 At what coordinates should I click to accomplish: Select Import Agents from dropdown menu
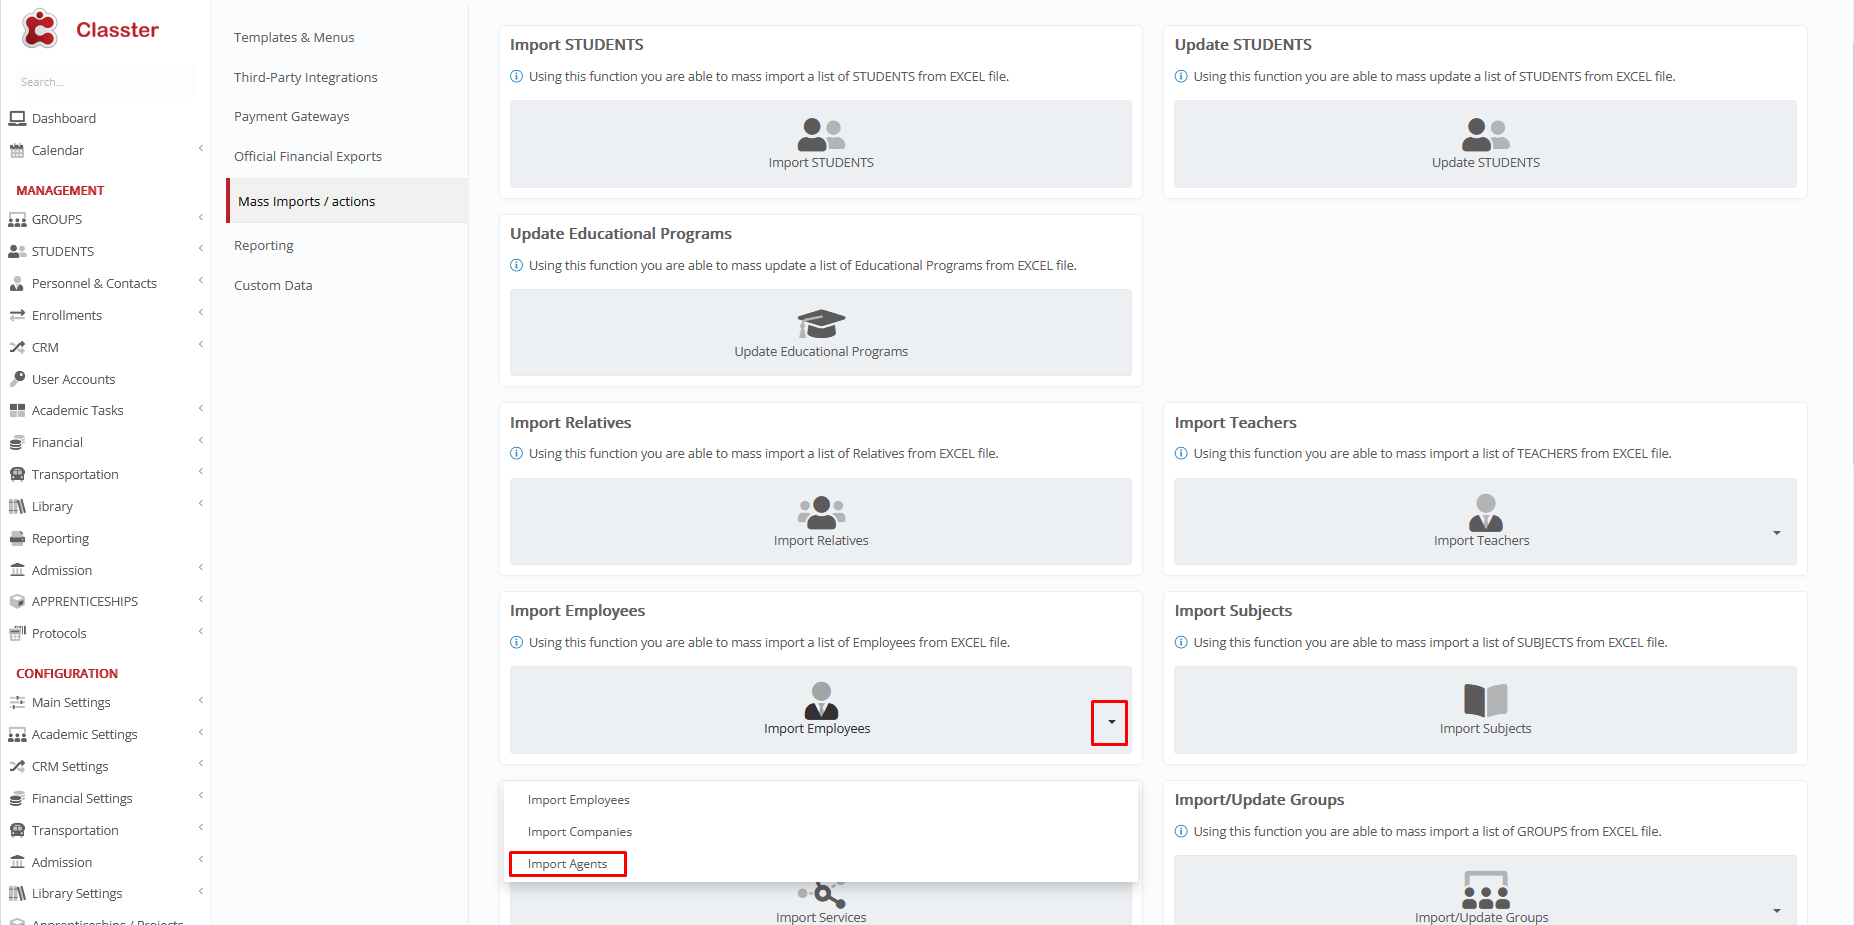(567, 864)
